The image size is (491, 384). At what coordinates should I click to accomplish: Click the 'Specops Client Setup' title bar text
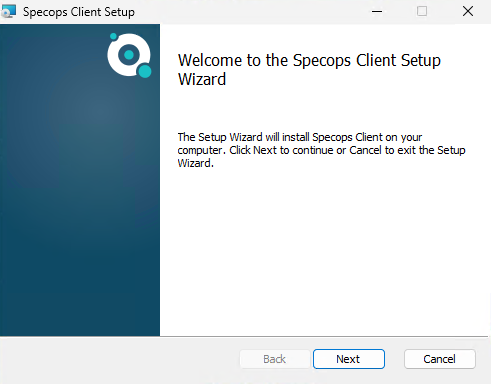click(x=79, y=12)
